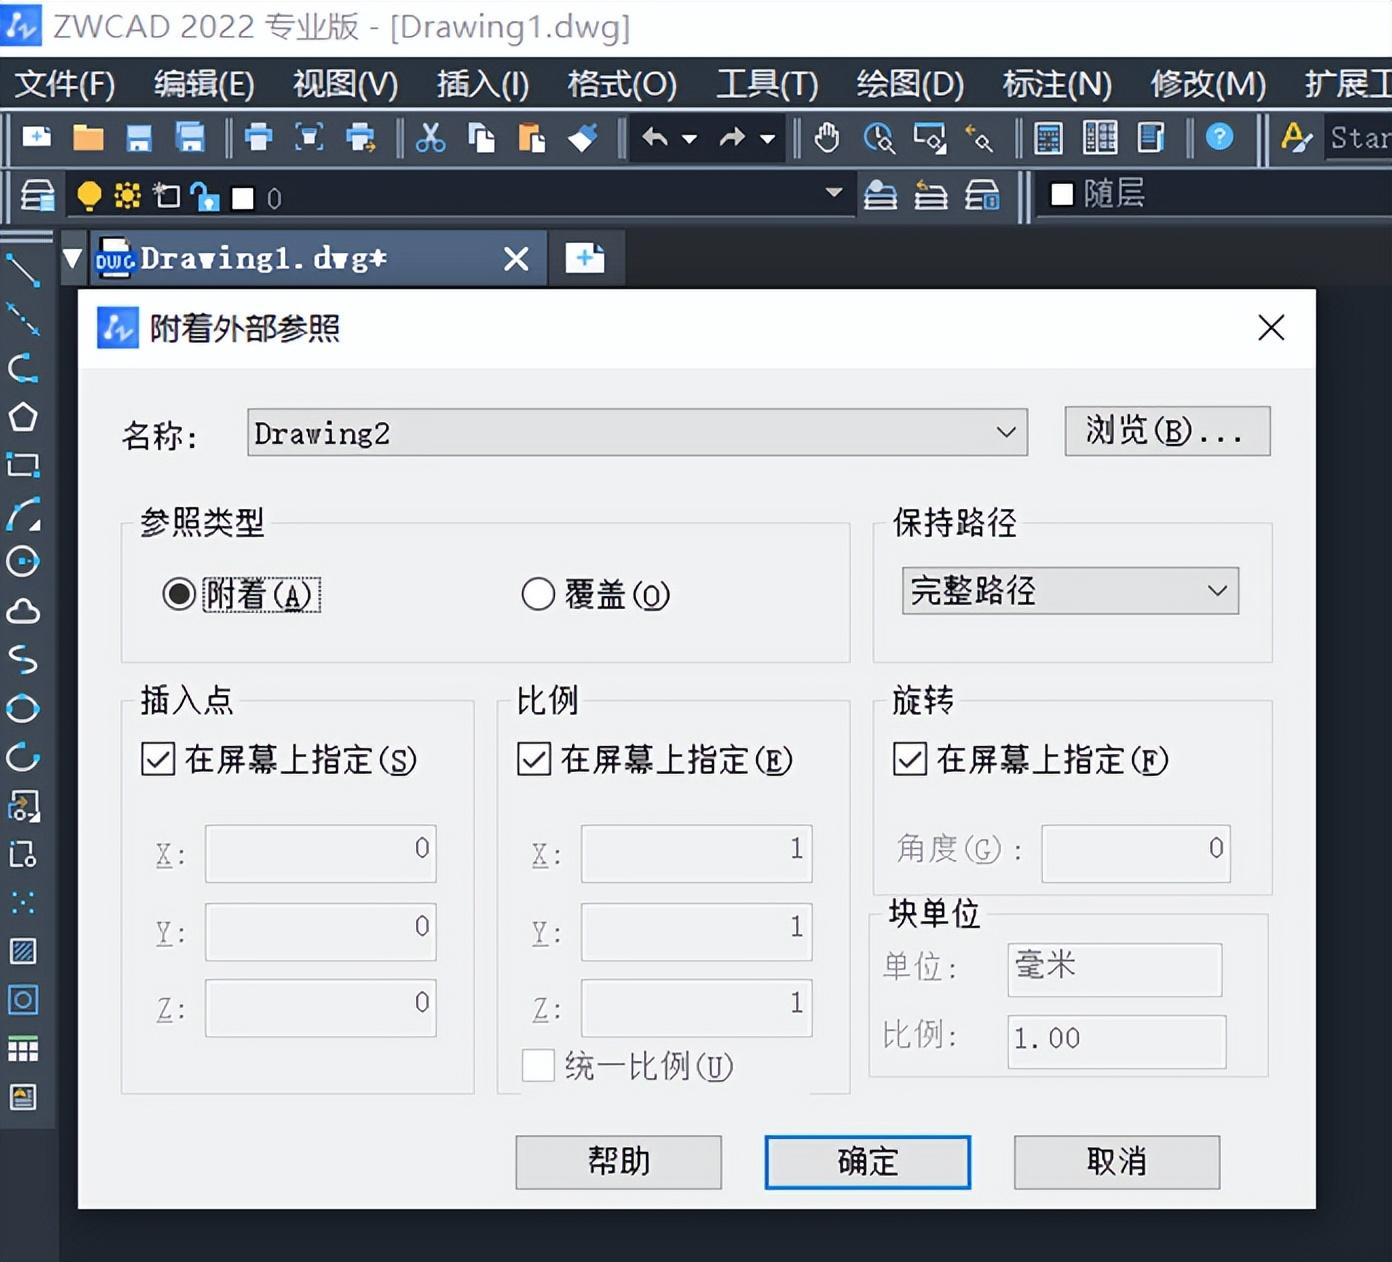Open the 完整路径 path type dropdown
Screen dimensions: 1392x1262
click(1070, 591)
